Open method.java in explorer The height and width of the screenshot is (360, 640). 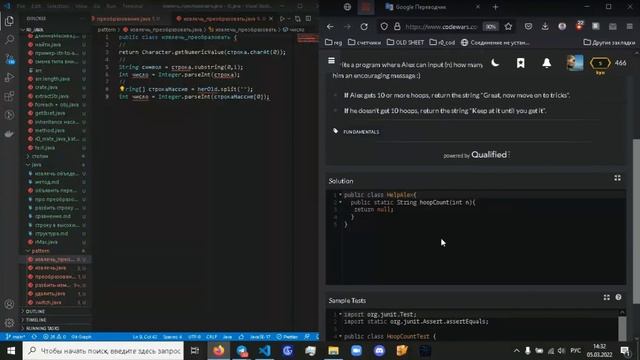(x=49, y=130)
